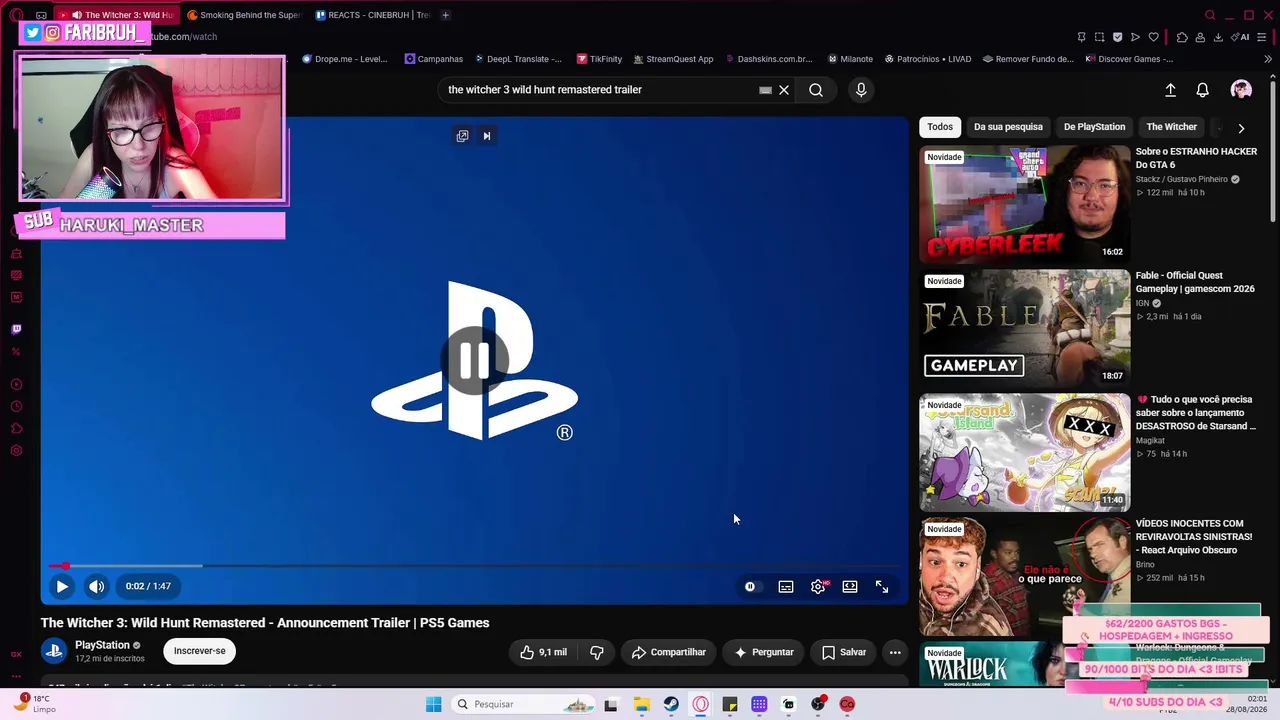Expand the bookmarks bar overflow chevron
This screenshot has width=1280, height=720.
pos(1269,59)
